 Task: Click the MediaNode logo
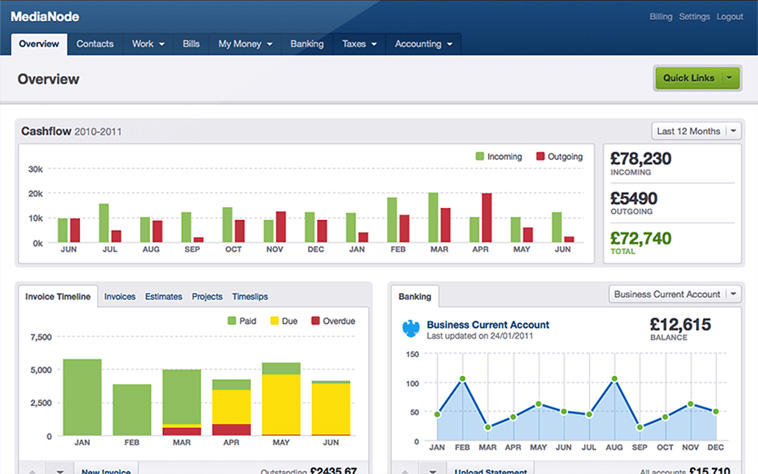45,16
